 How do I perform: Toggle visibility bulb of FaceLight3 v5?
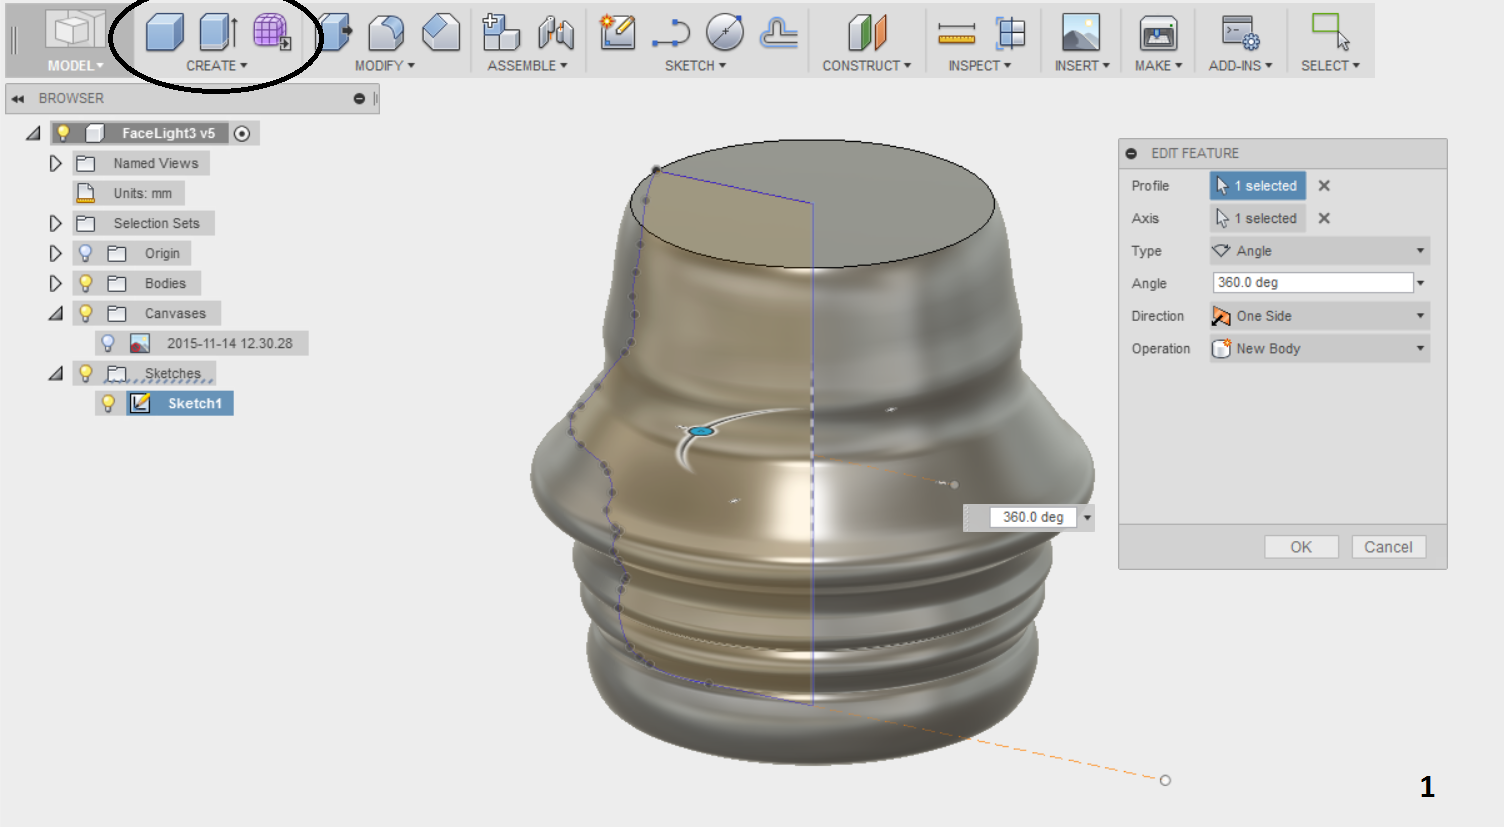[x=63, y=133]
